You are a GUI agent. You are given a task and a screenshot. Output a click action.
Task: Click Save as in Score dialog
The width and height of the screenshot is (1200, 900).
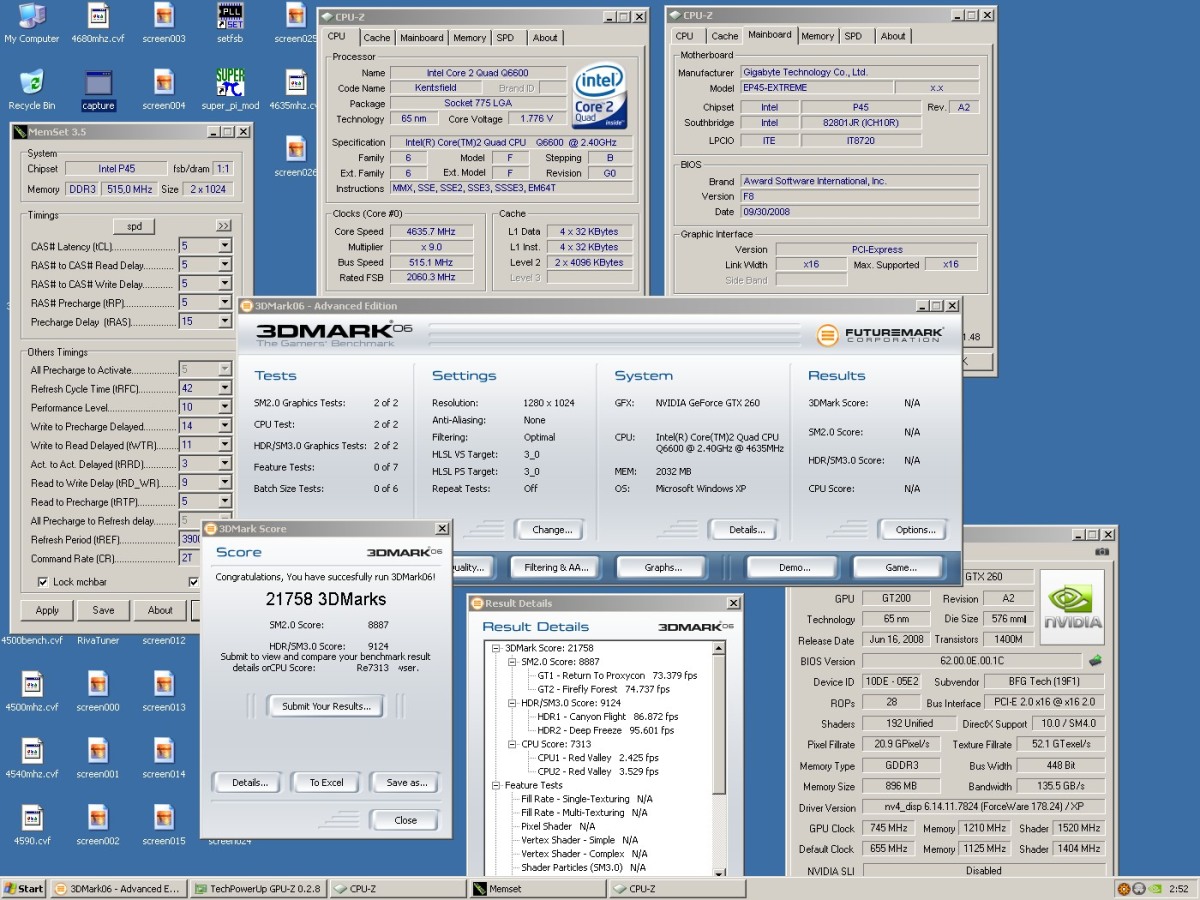coord(406,782)
